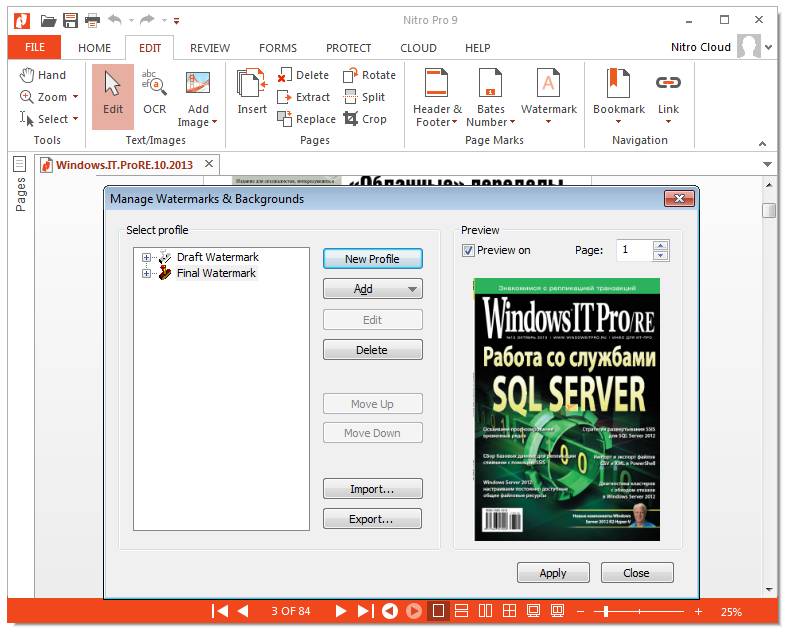Open the Header & Footer dropdown
786x635 pixels.
pyautogui.click(x=454, y=122)
